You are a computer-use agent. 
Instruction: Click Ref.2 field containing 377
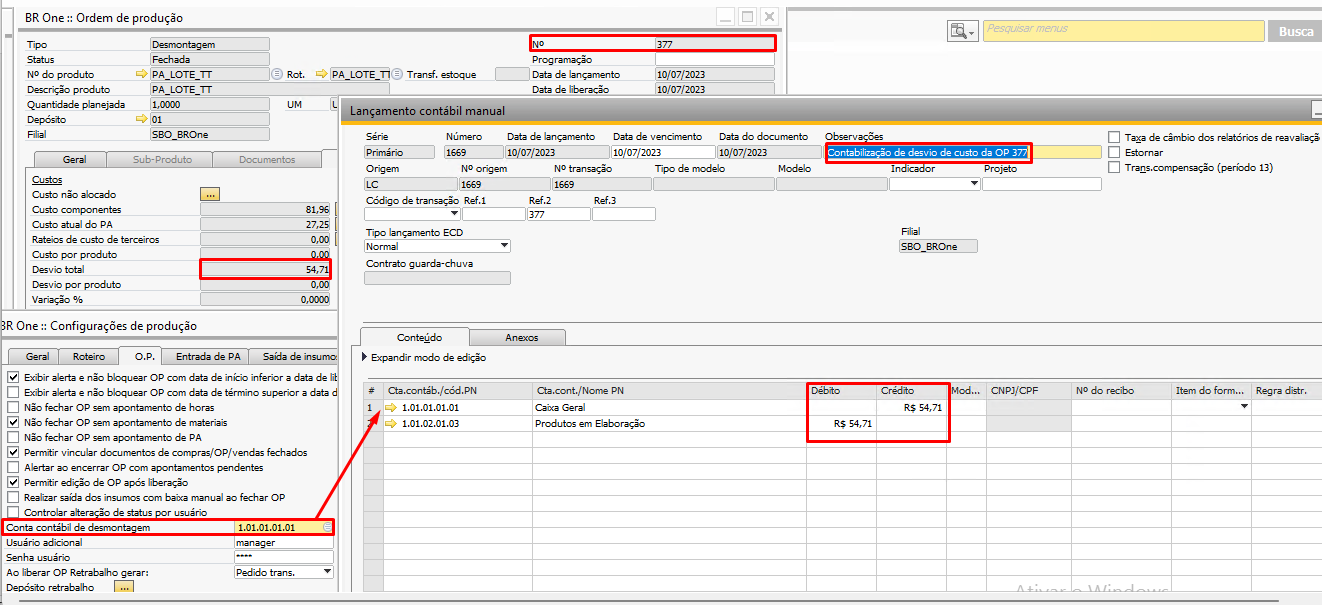point(558,214)
